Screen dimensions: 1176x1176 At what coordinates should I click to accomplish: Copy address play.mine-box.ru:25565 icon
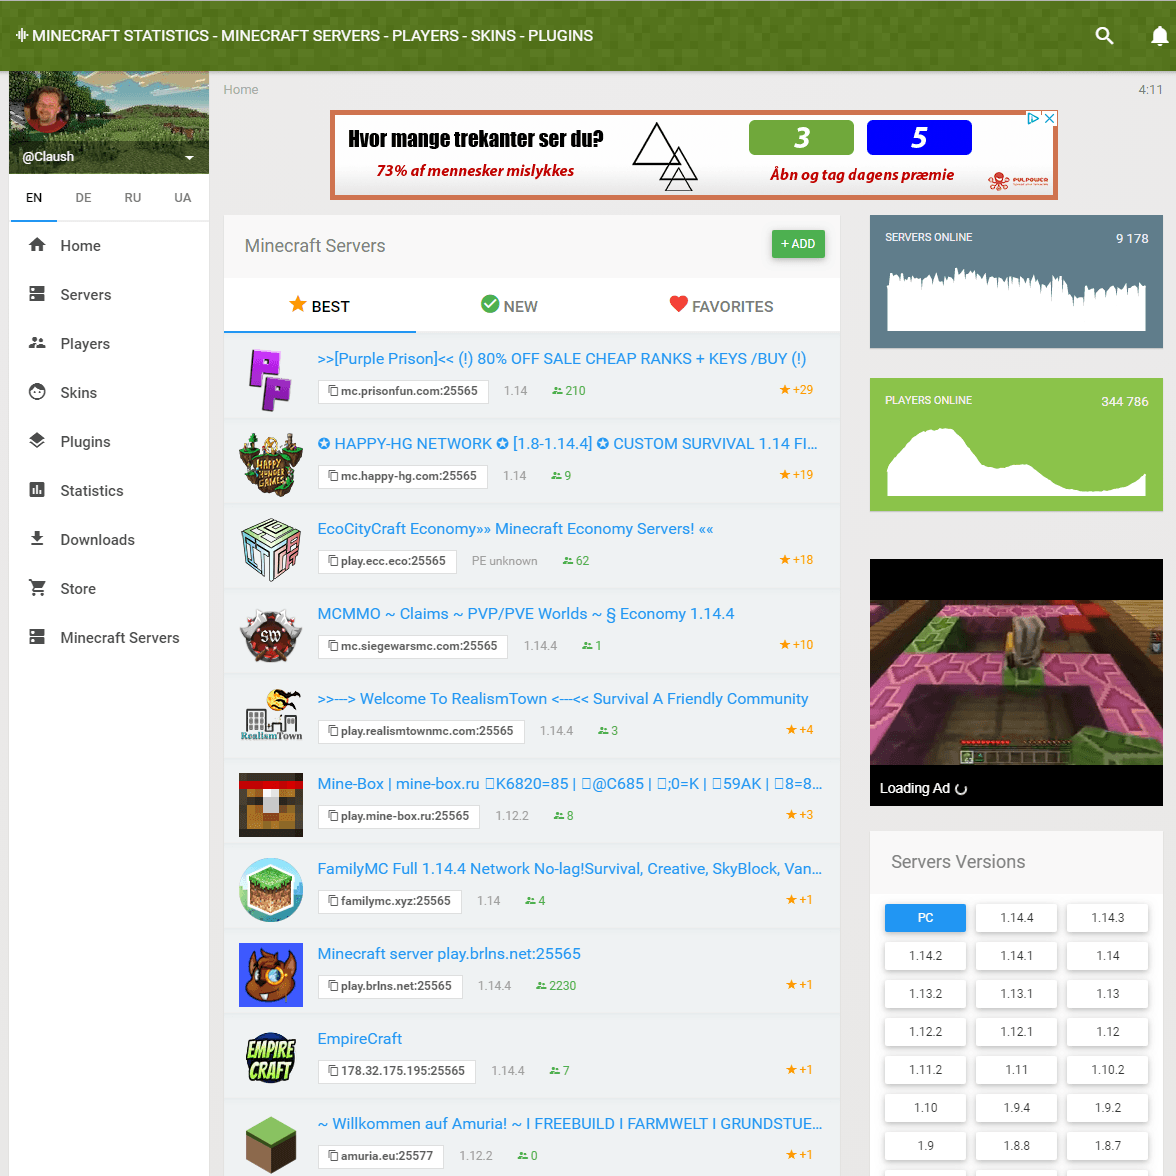click(333, 815)
